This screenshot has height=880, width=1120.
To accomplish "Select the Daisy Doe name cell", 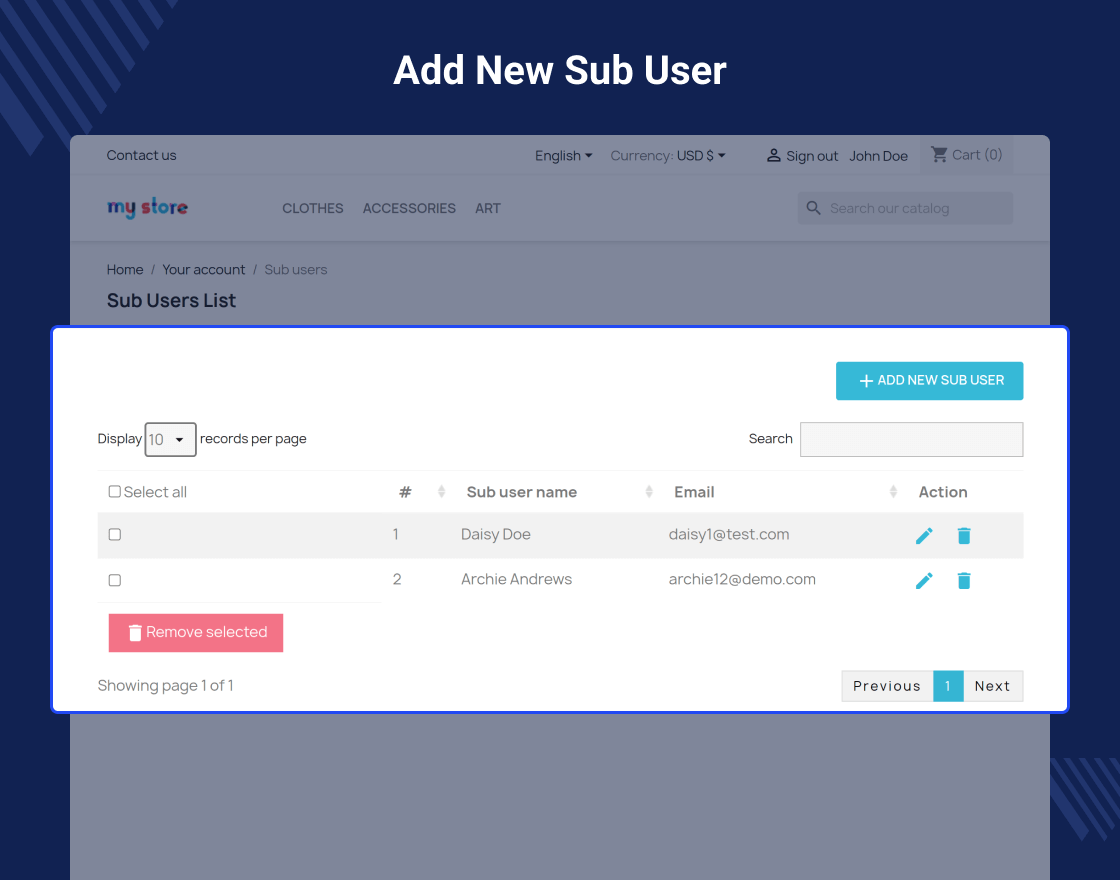I will pos(496,534).
